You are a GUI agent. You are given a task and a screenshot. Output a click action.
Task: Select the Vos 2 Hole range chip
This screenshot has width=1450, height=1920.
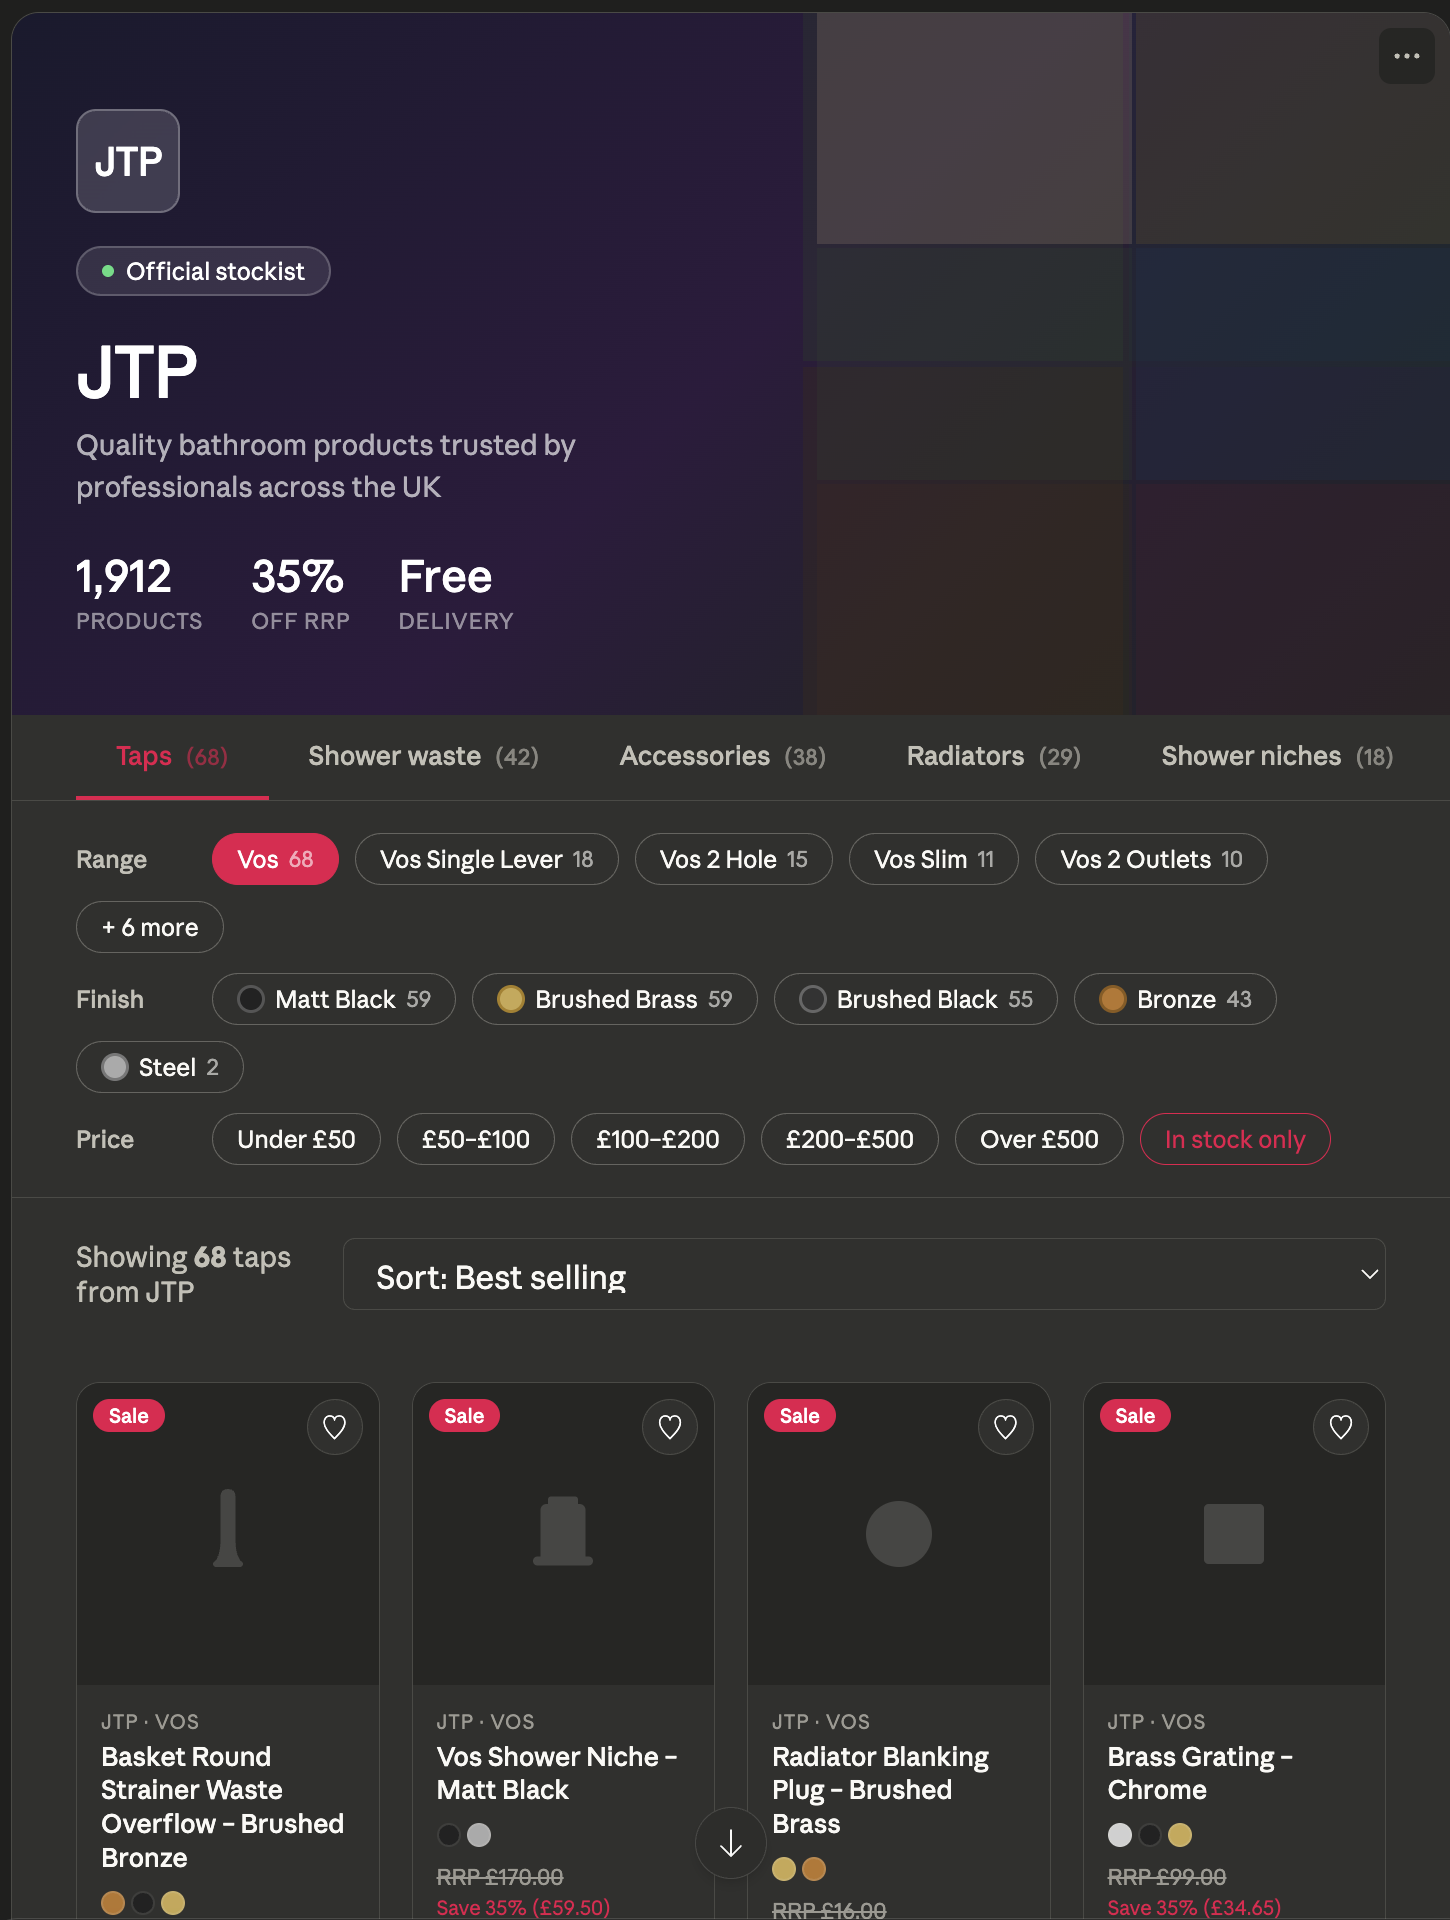734,859
